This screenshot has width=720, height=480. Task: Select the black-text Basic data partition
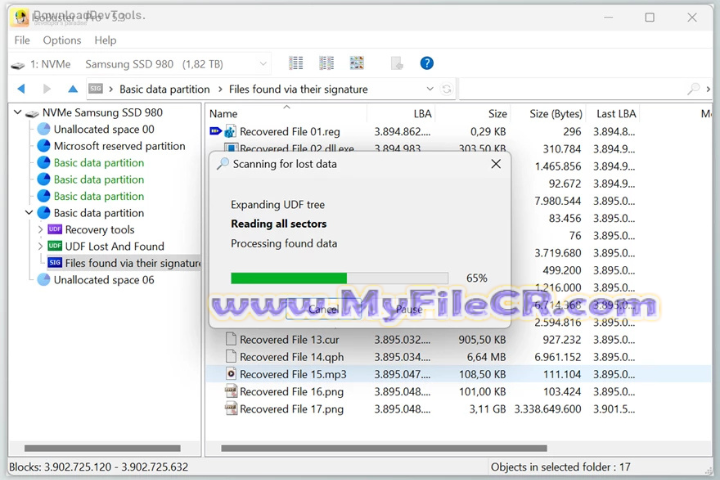click(x=99, y=213)
